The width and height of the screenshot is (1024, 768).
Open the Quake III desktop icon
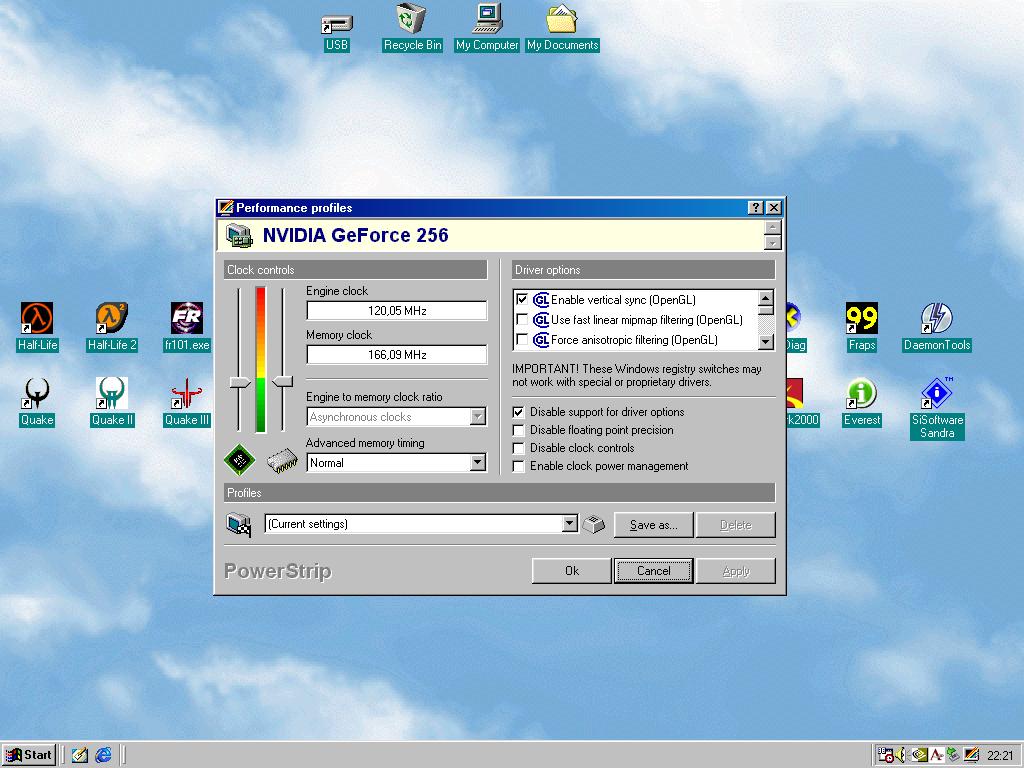[x=187, y=394]
